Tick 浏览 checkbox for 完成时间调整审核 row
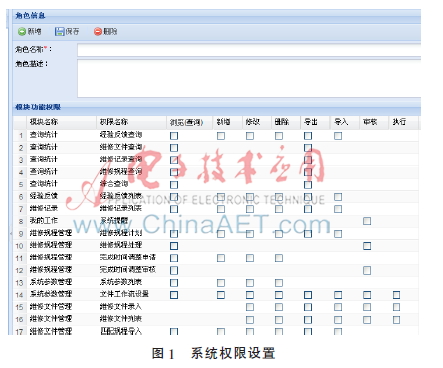 (x=174, y=270)
